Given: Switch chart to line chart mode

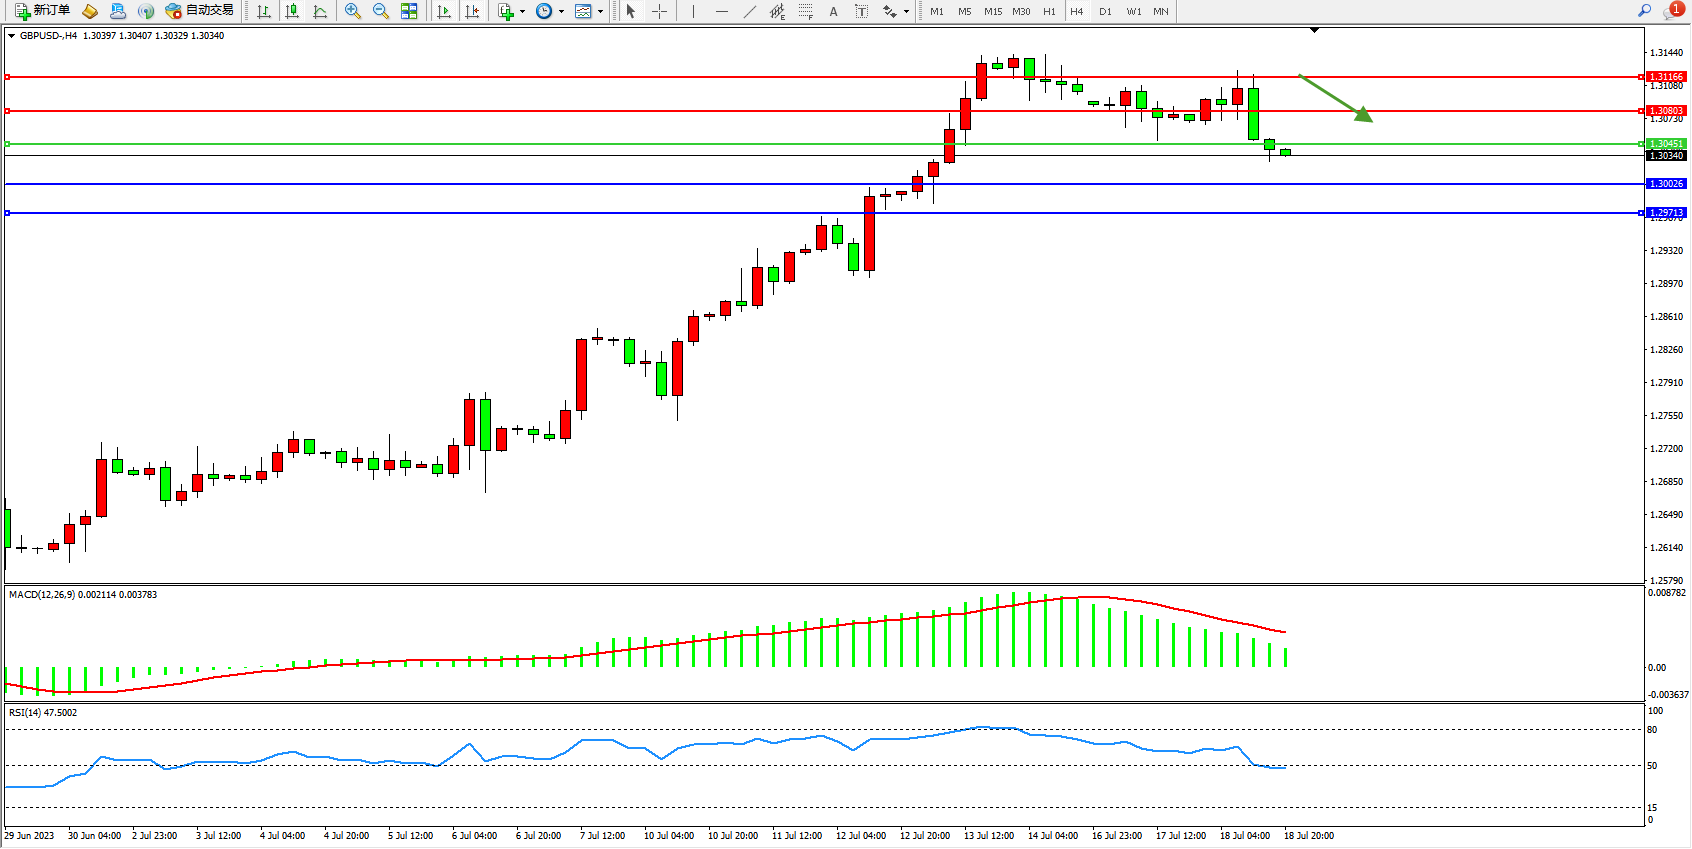Looking at the screenshot, I should click(320, 11).
